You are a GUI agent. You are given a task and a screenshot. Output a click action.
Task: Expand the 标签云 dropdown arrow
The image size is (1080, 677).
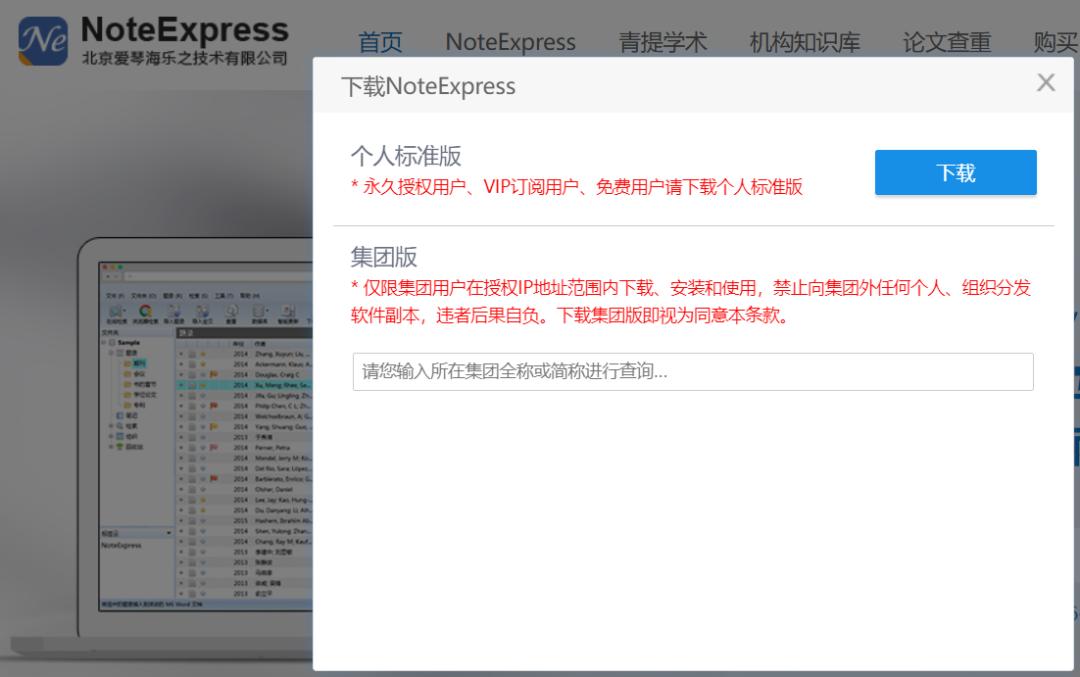point(167,532)
